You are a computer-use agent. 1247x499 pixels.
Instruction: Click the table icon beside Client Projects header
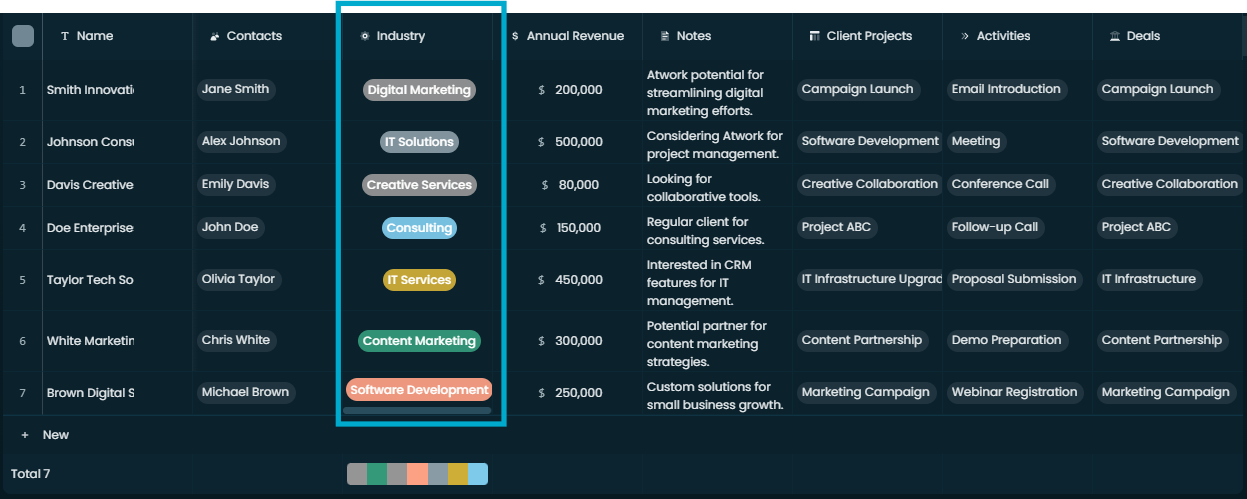point(815,36)
